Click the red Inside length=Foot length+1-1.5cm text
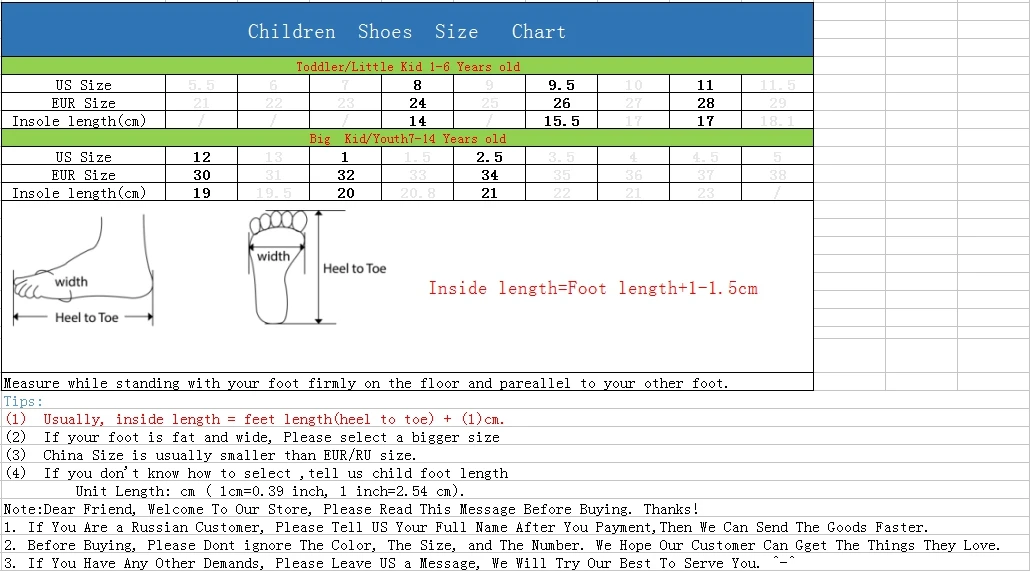This screenshot has width=1030, height=571. pos(593,288)
